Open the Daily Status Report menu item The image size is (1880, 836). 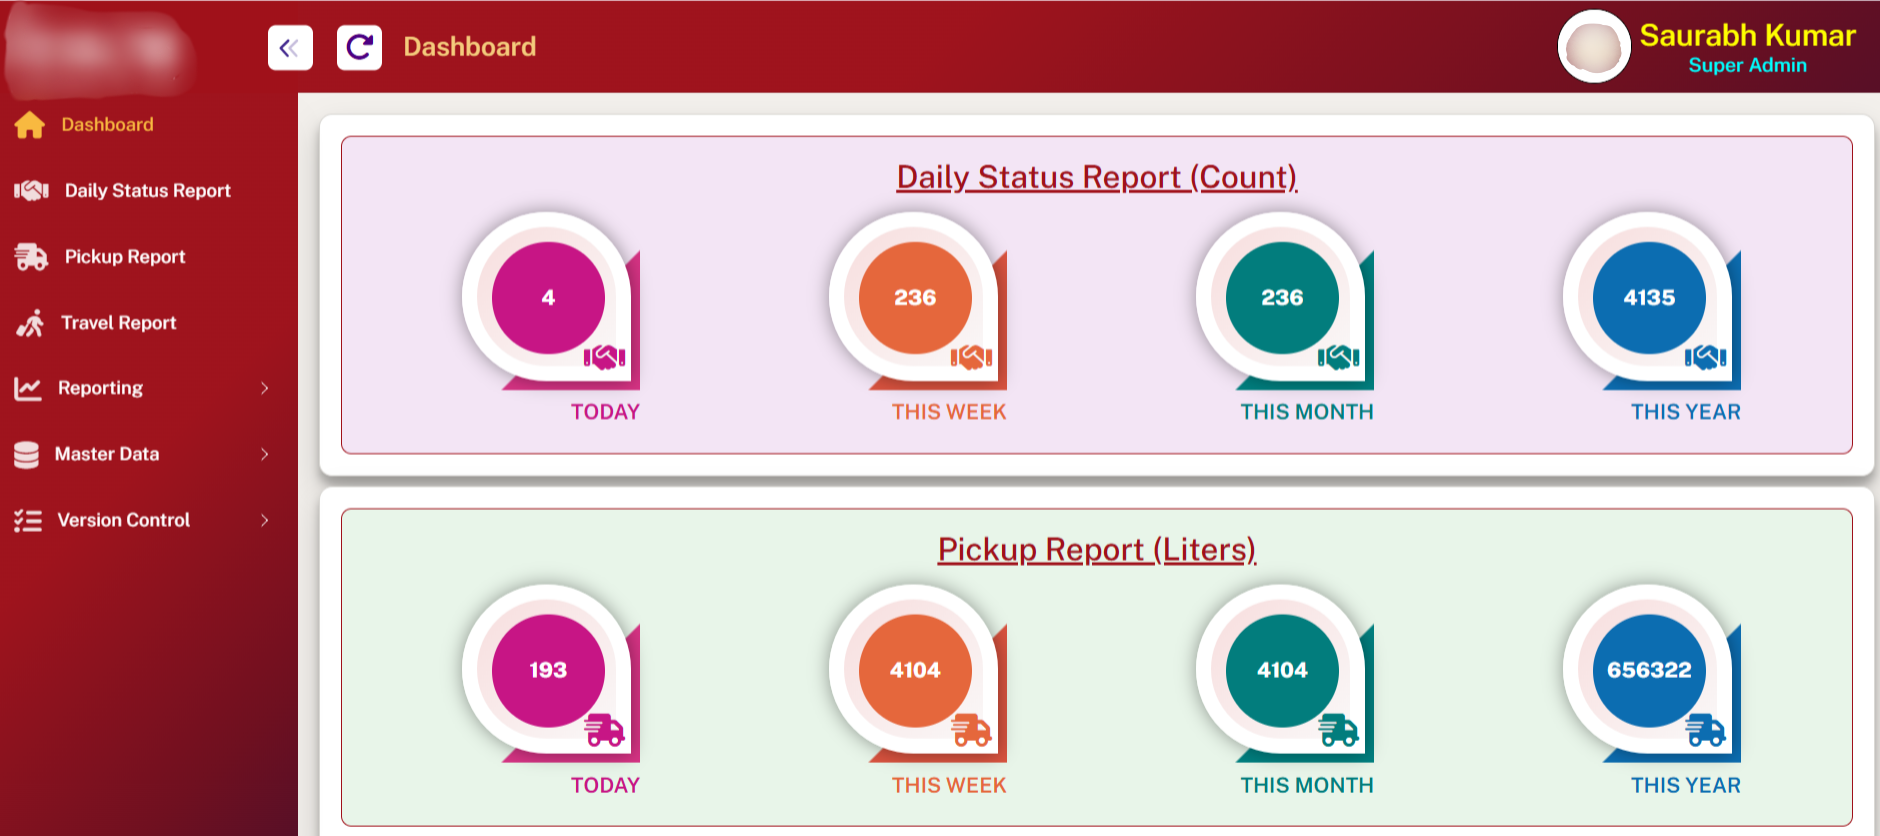click(147, 189)
